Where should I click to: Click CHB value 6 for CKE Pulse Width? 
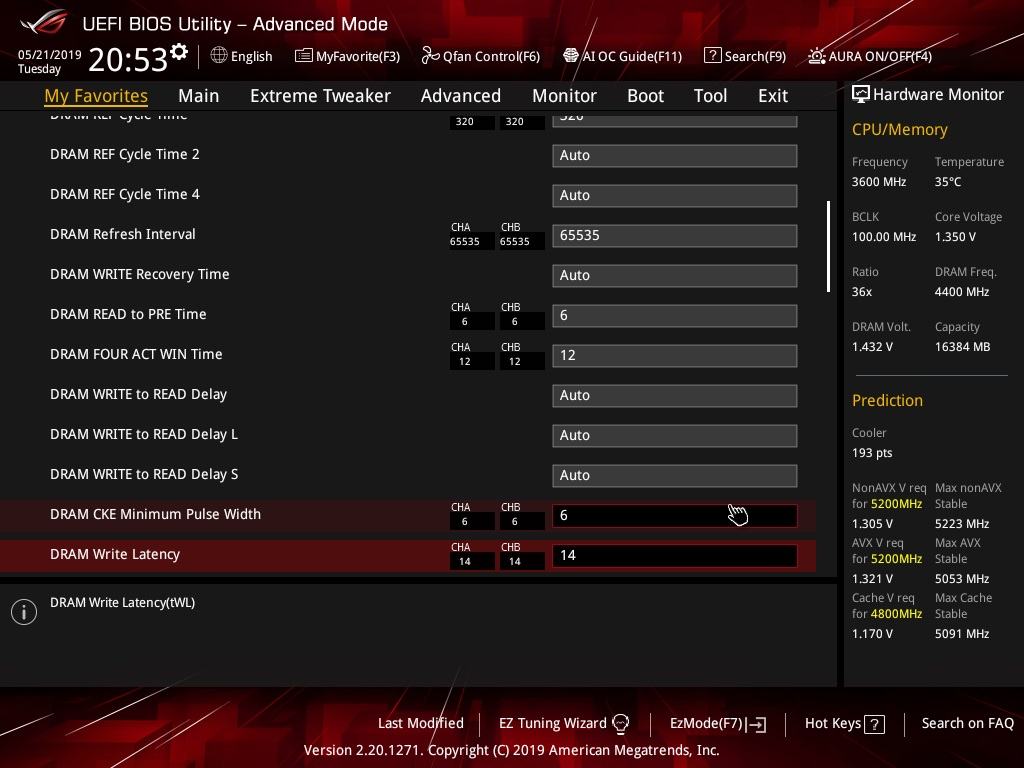click(x=515, y=522)
